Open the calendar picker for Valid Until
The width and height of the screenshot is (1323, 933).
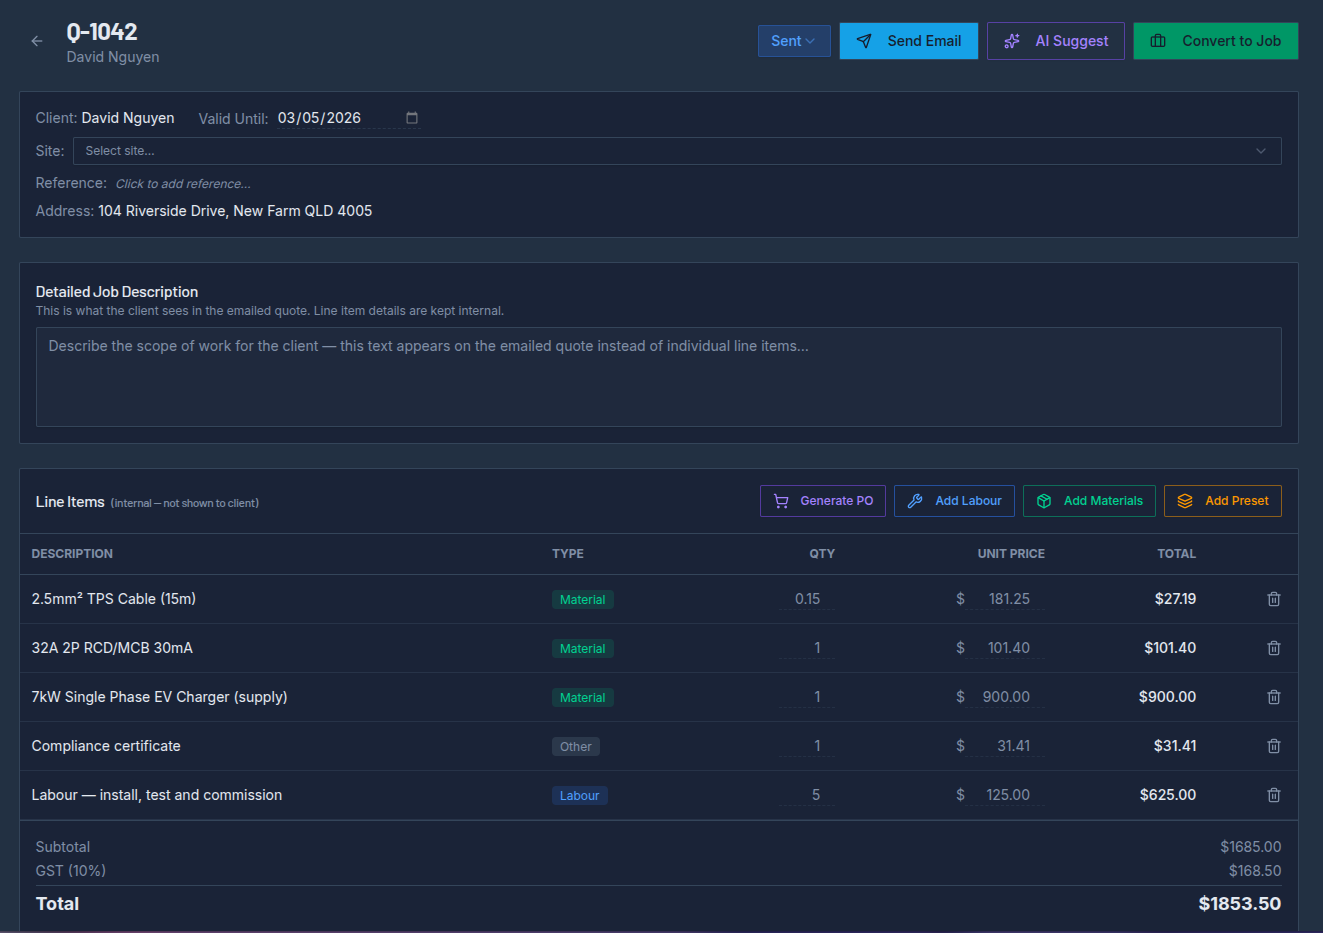tap(411, 118)
